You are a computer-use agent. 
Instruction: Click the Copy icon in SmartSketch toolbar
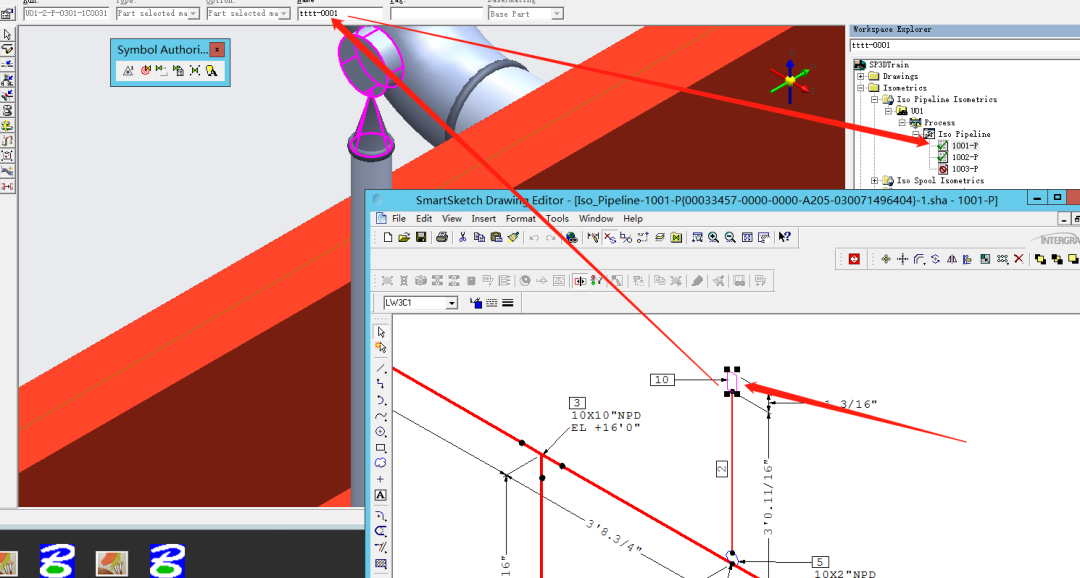coord(479,238)
